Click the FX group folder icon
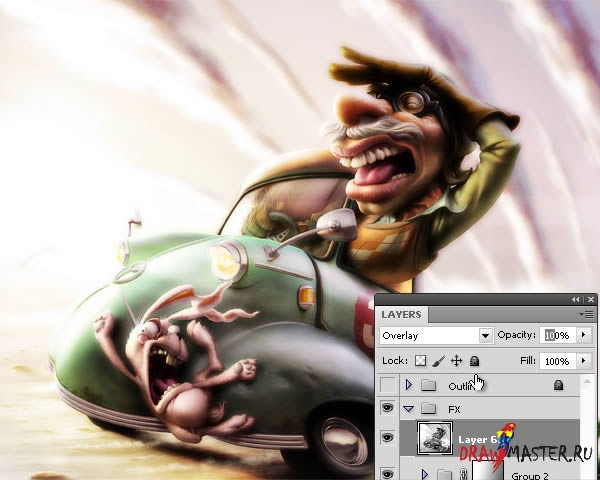 (x=428, y=409)
